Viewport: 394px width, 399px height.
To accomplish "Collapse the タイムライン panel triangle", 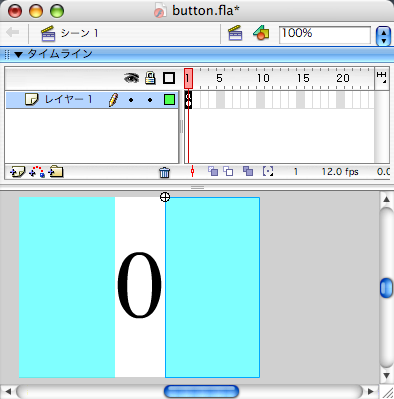I will pos(18,54).
